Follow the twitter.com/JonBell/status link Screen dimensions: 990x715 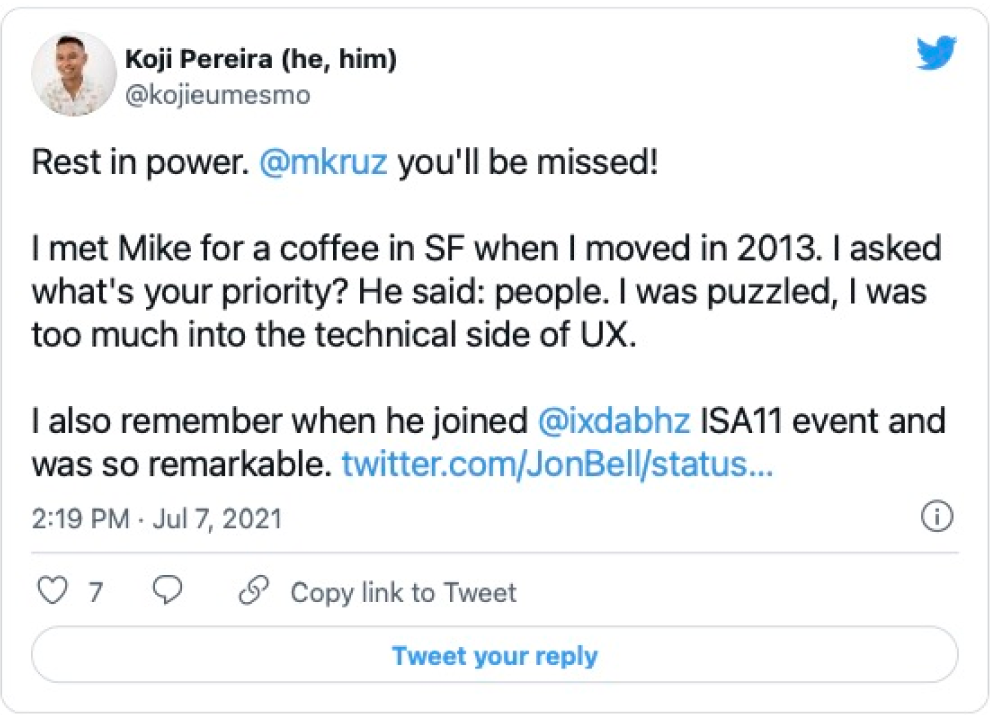point(557,465)
